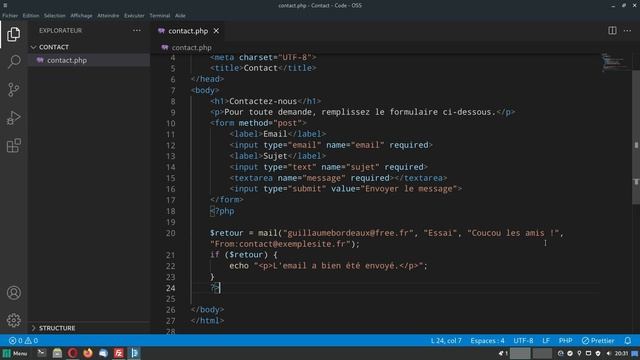Open the file manager taskbar icon
The width and height of the screenshot is (640, 360).
[57, 353]
